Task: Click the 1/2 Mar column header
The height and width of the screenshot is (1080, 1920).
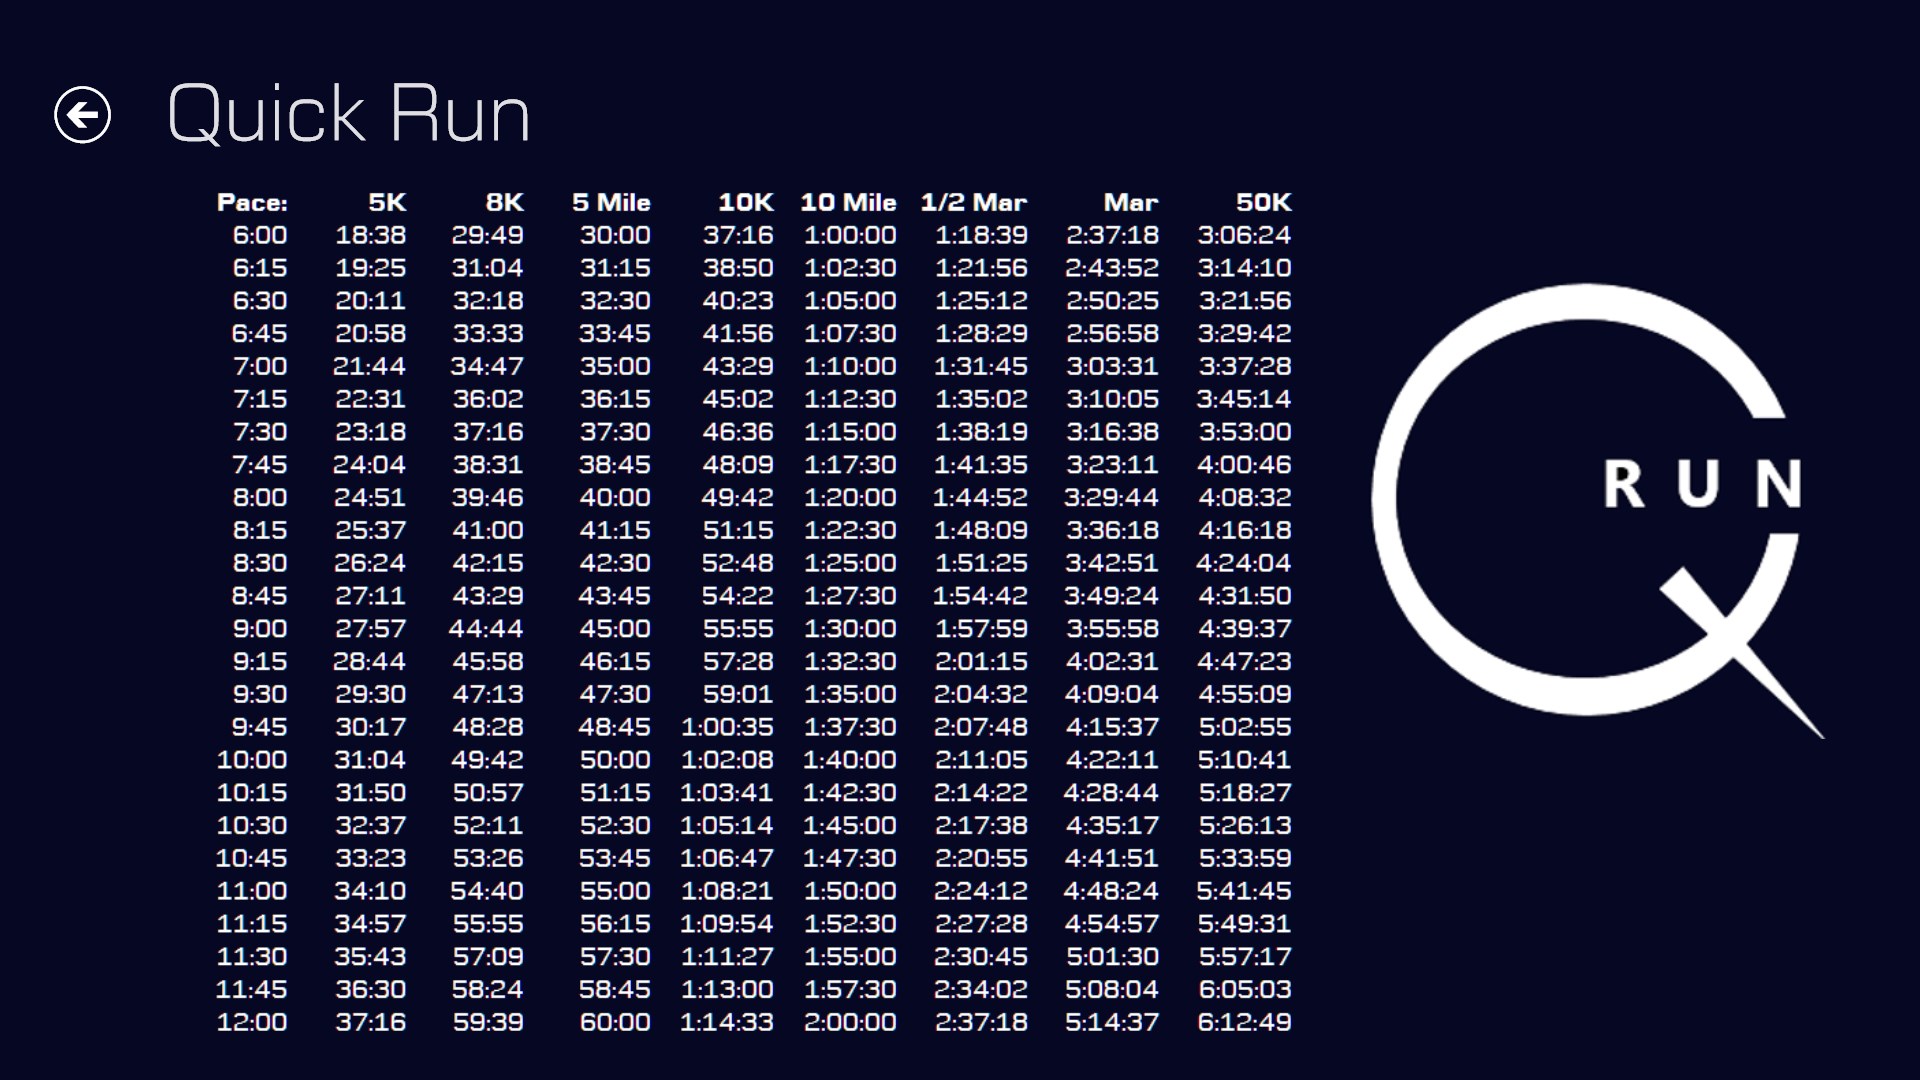Action: 973,203
